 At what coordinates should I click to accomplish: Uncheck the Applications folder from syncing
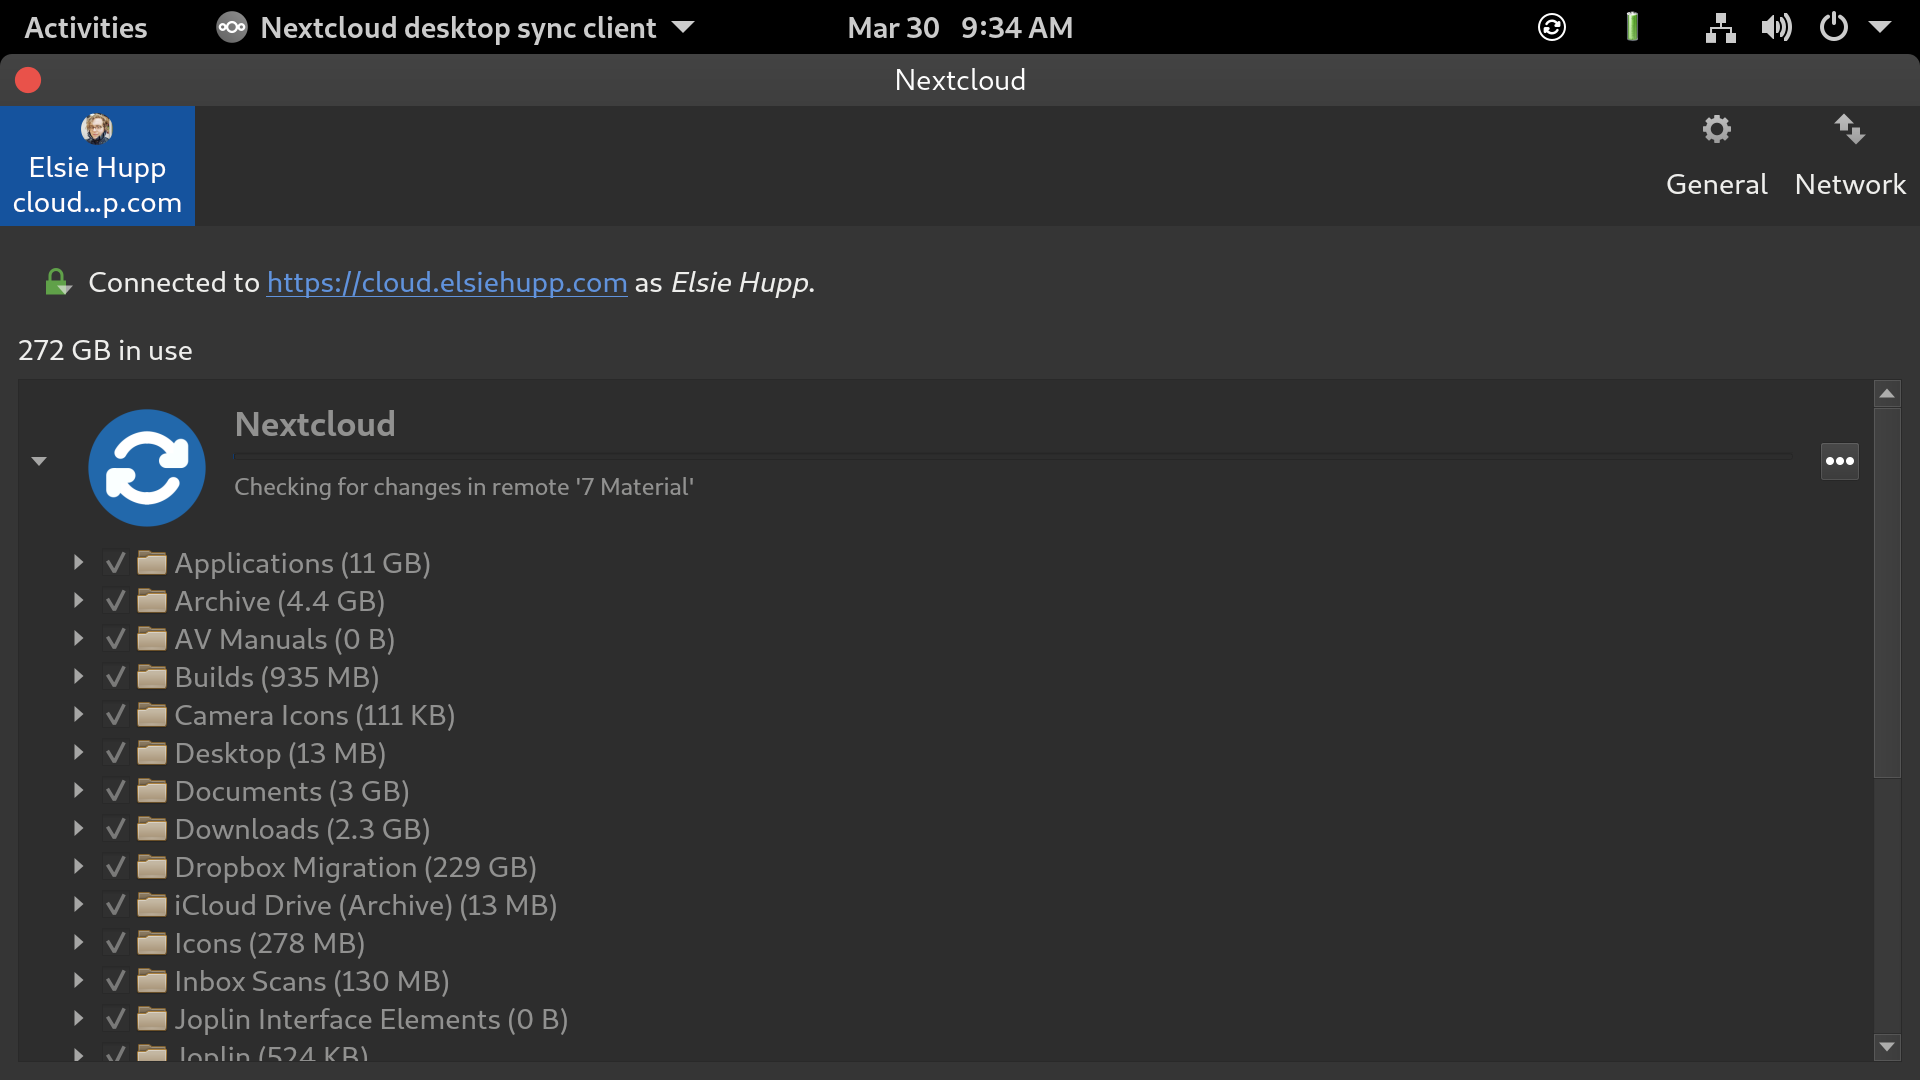tap(114, 562)
